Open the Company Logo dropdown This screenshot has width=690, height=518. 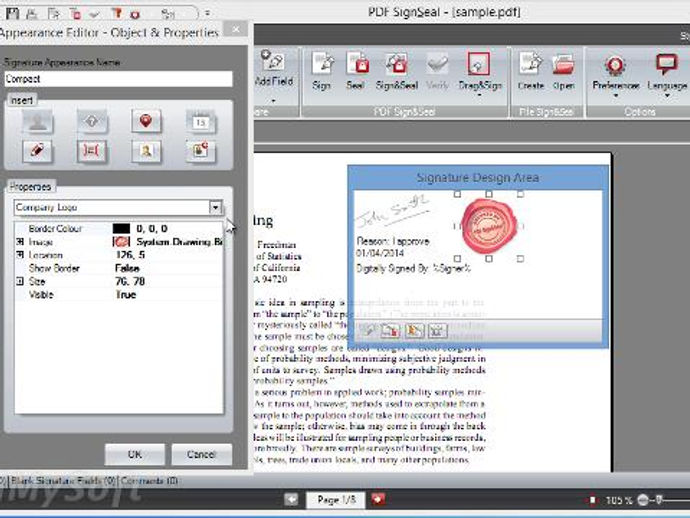215,207
